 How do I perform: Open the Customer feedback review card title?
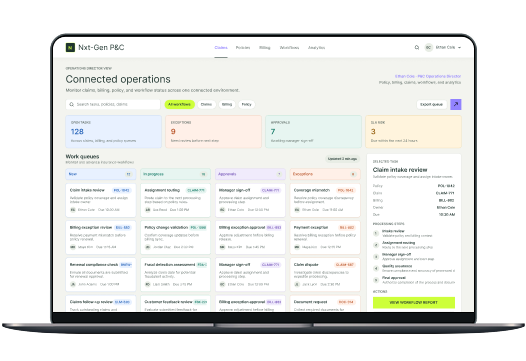[168, 302]
